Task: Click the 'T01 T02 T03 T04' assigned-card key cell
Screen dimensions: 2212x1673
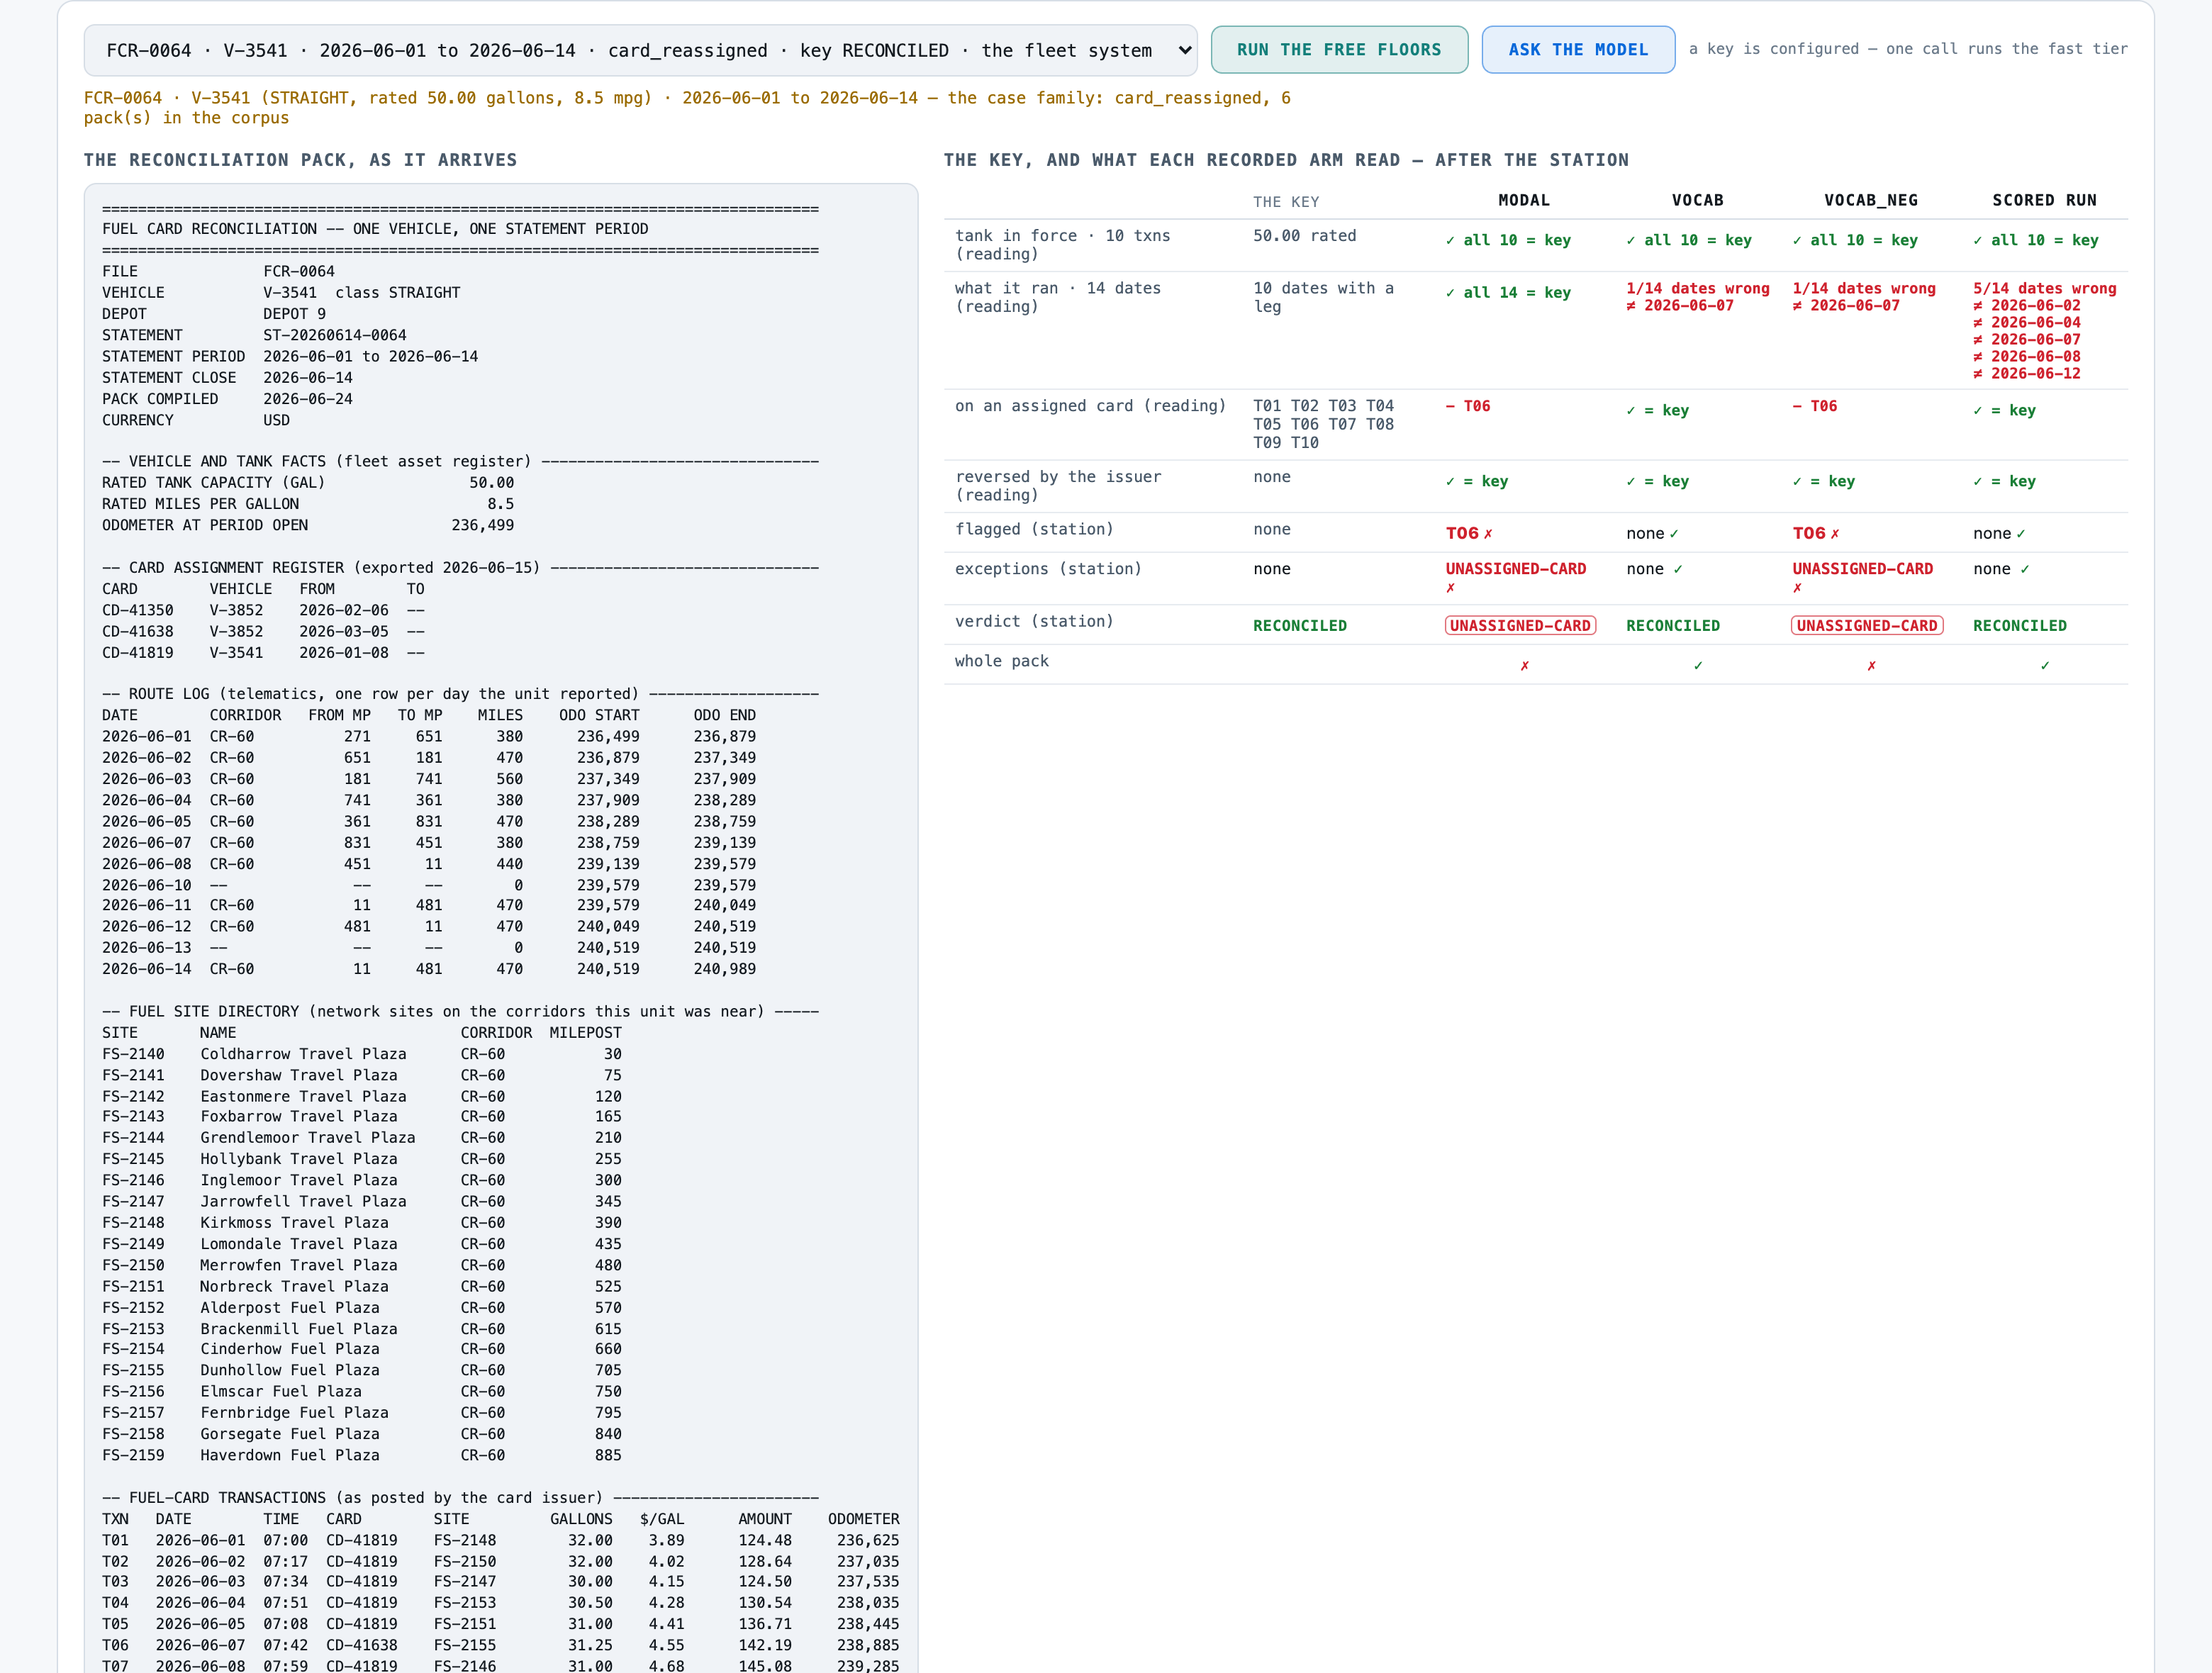Action: [x=1324, y=424]
